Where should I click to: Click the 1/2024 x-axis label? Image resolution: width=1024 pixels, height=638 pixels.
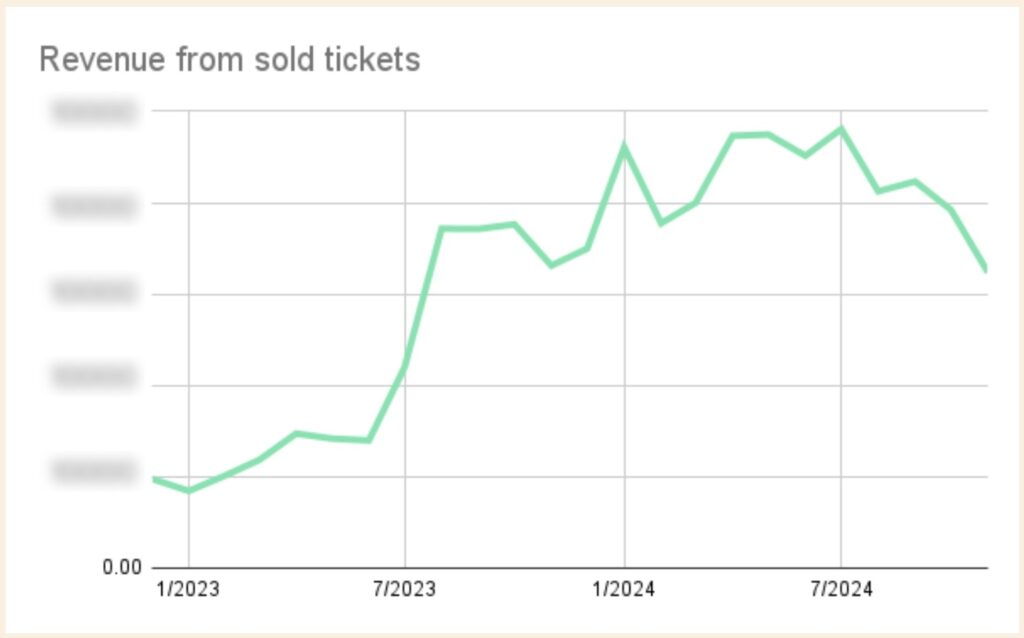624,589
